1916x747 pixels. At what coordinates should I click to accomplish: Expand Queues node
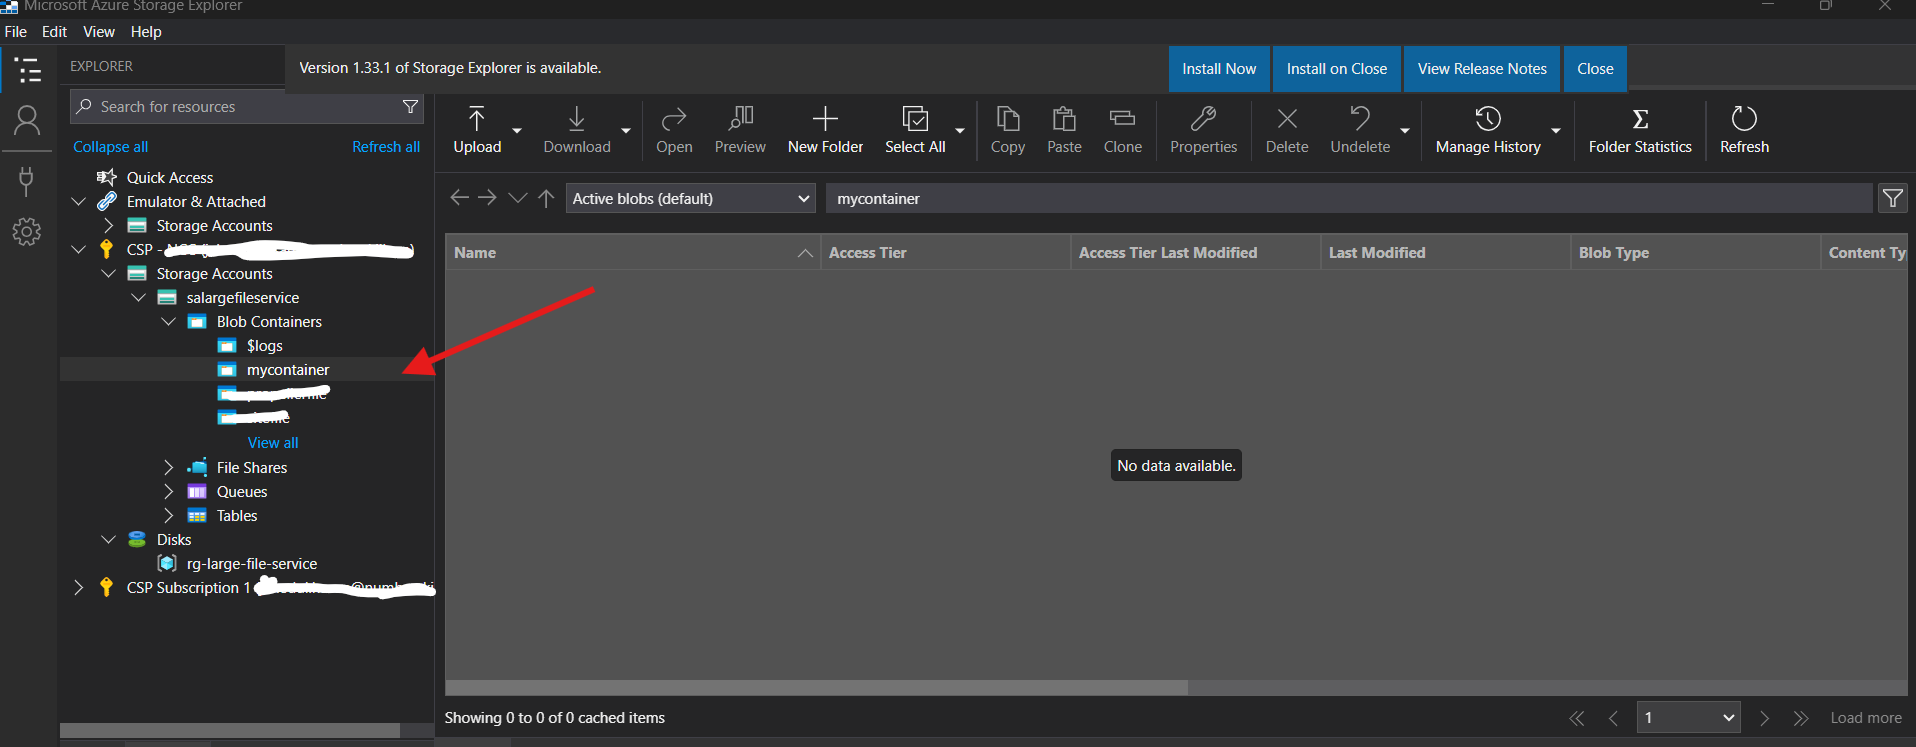pyautogui.click(x=169, y=491)
